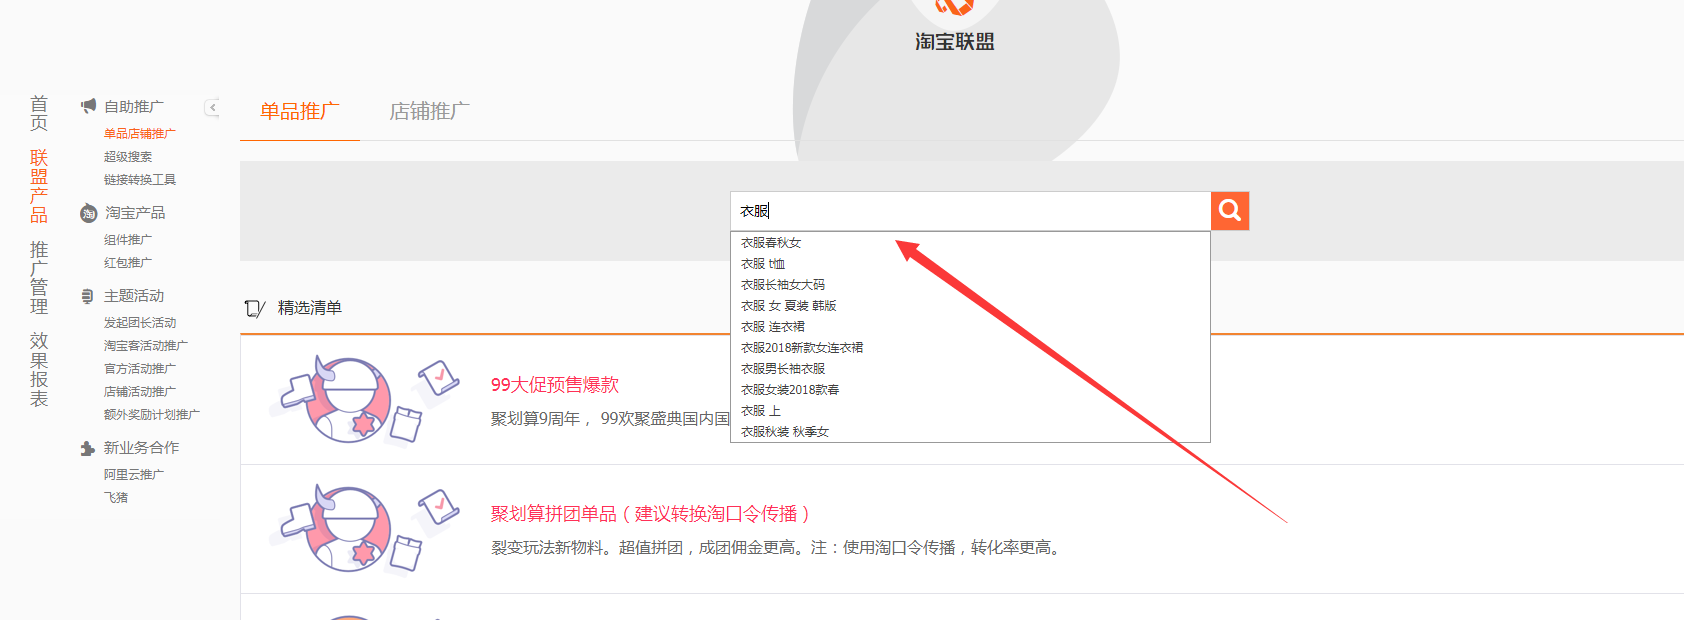The width and height of the screenshot is (1684, 620).
Task: Switch to the 店铺推广 tab
Action: 429,111
